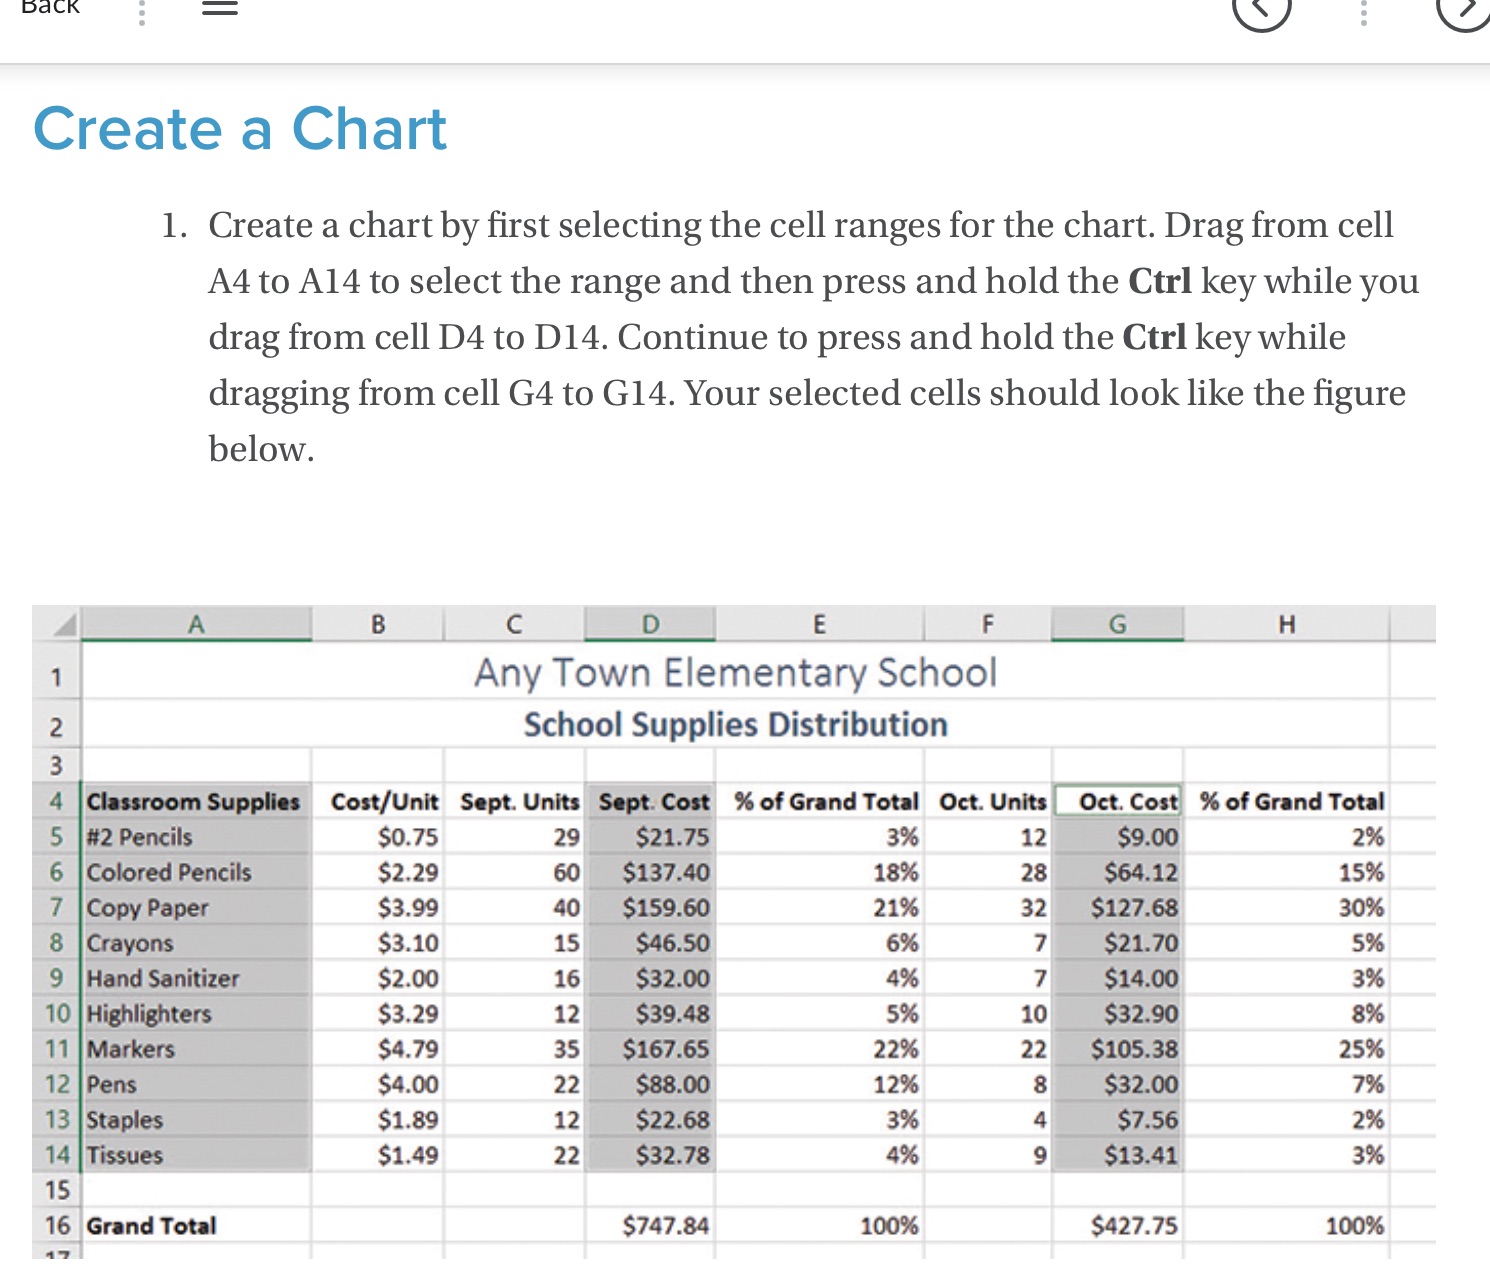The height and width of the screenshot is (1275, 1490).
Task: Select the Classroom Supplies header cell
Action: point(192,801)
